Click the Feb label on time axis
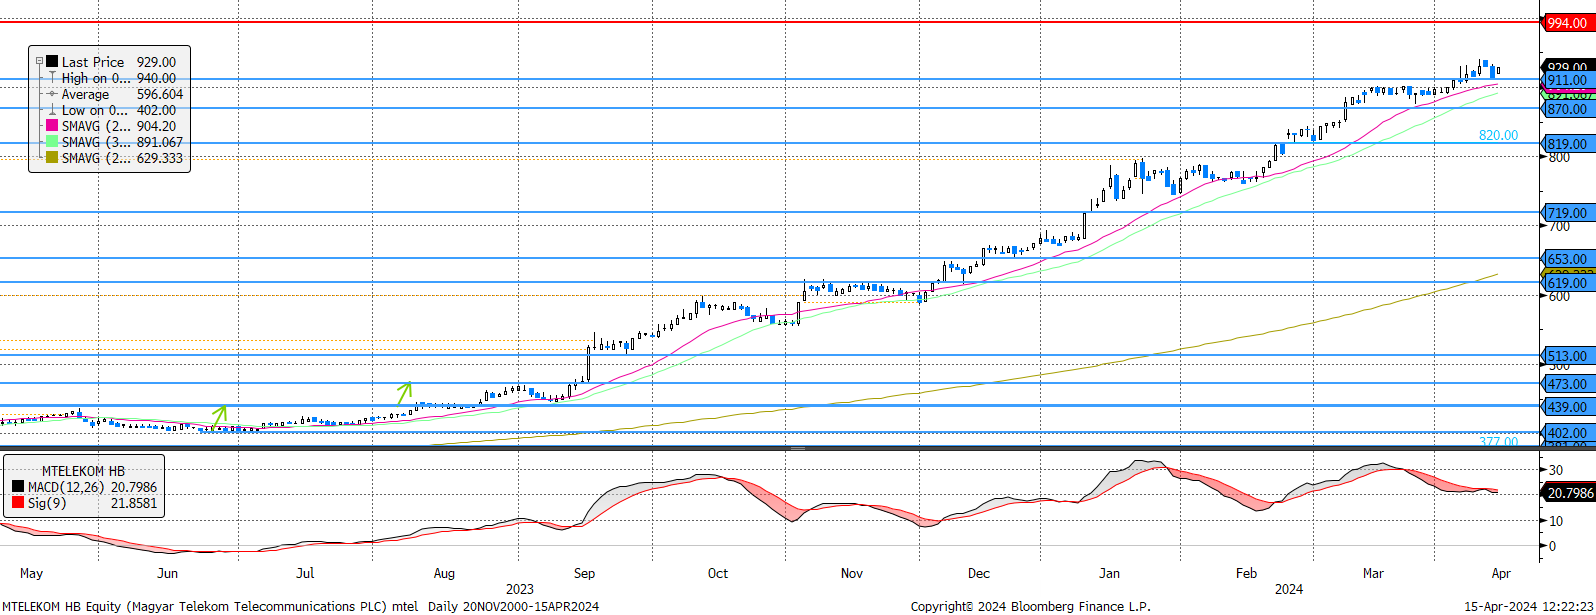The image size is (1596, 615). pyautogui.click(x=1246, y=573)
